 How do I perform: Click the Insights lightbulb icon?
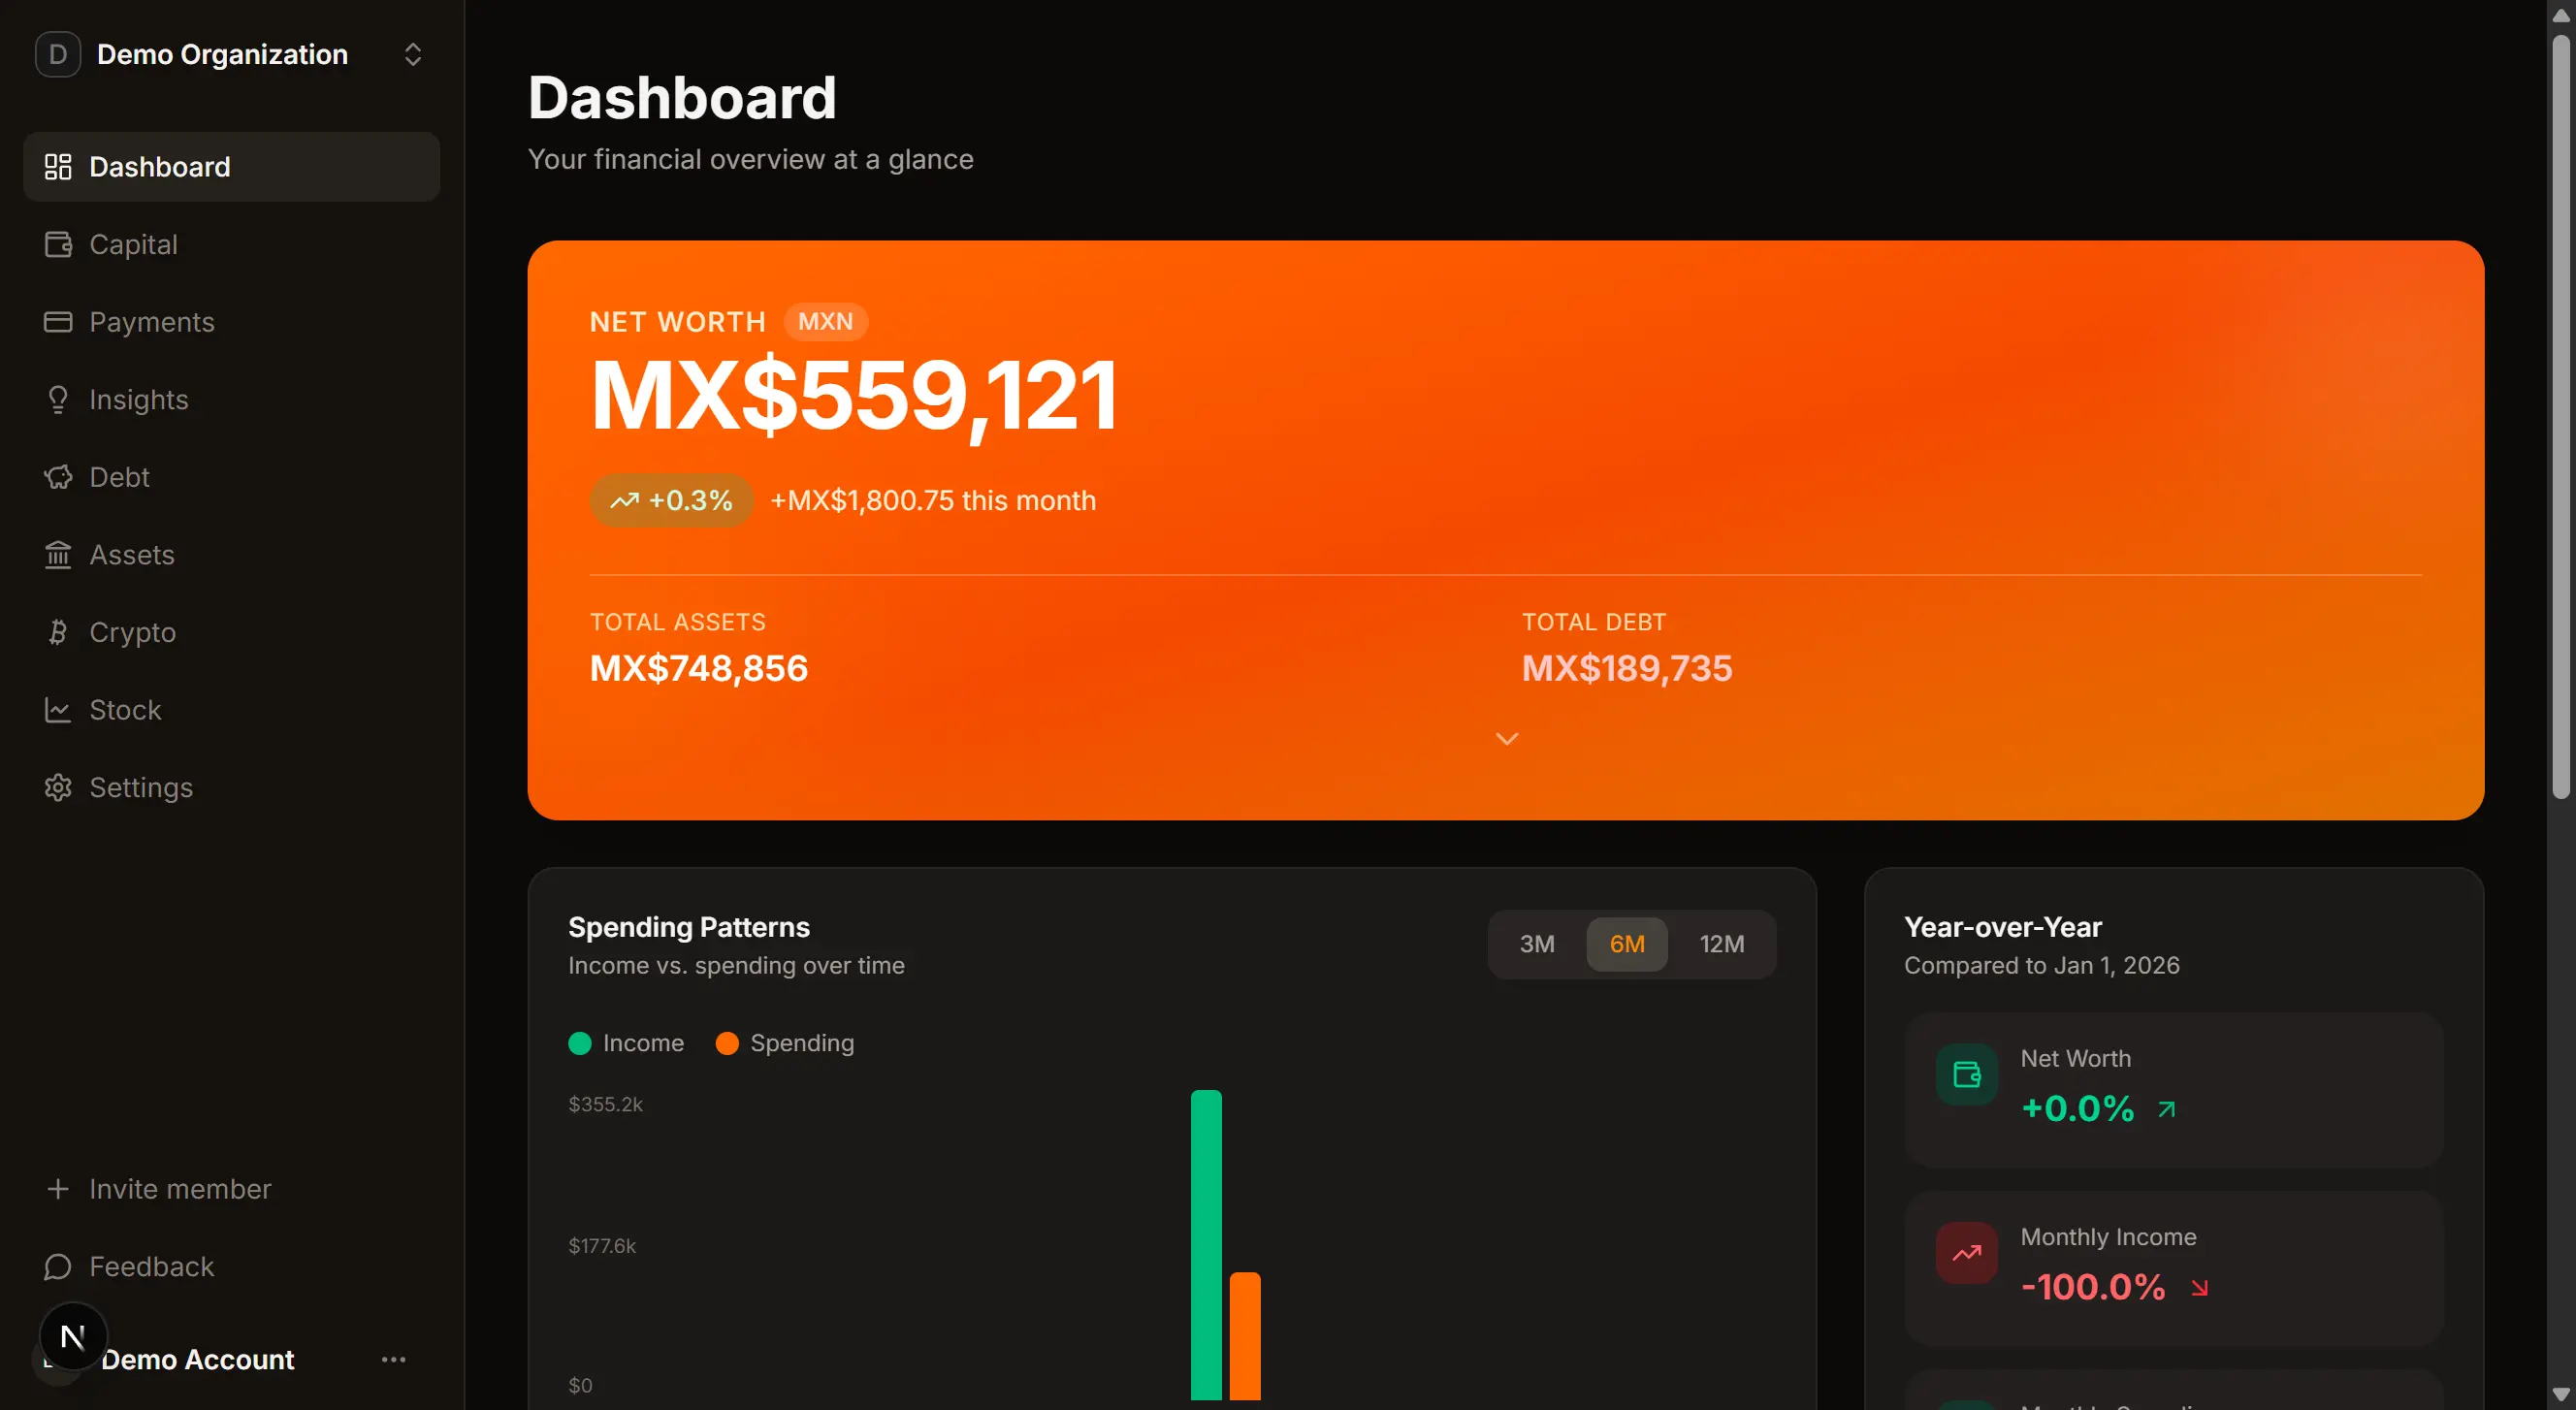58,399
